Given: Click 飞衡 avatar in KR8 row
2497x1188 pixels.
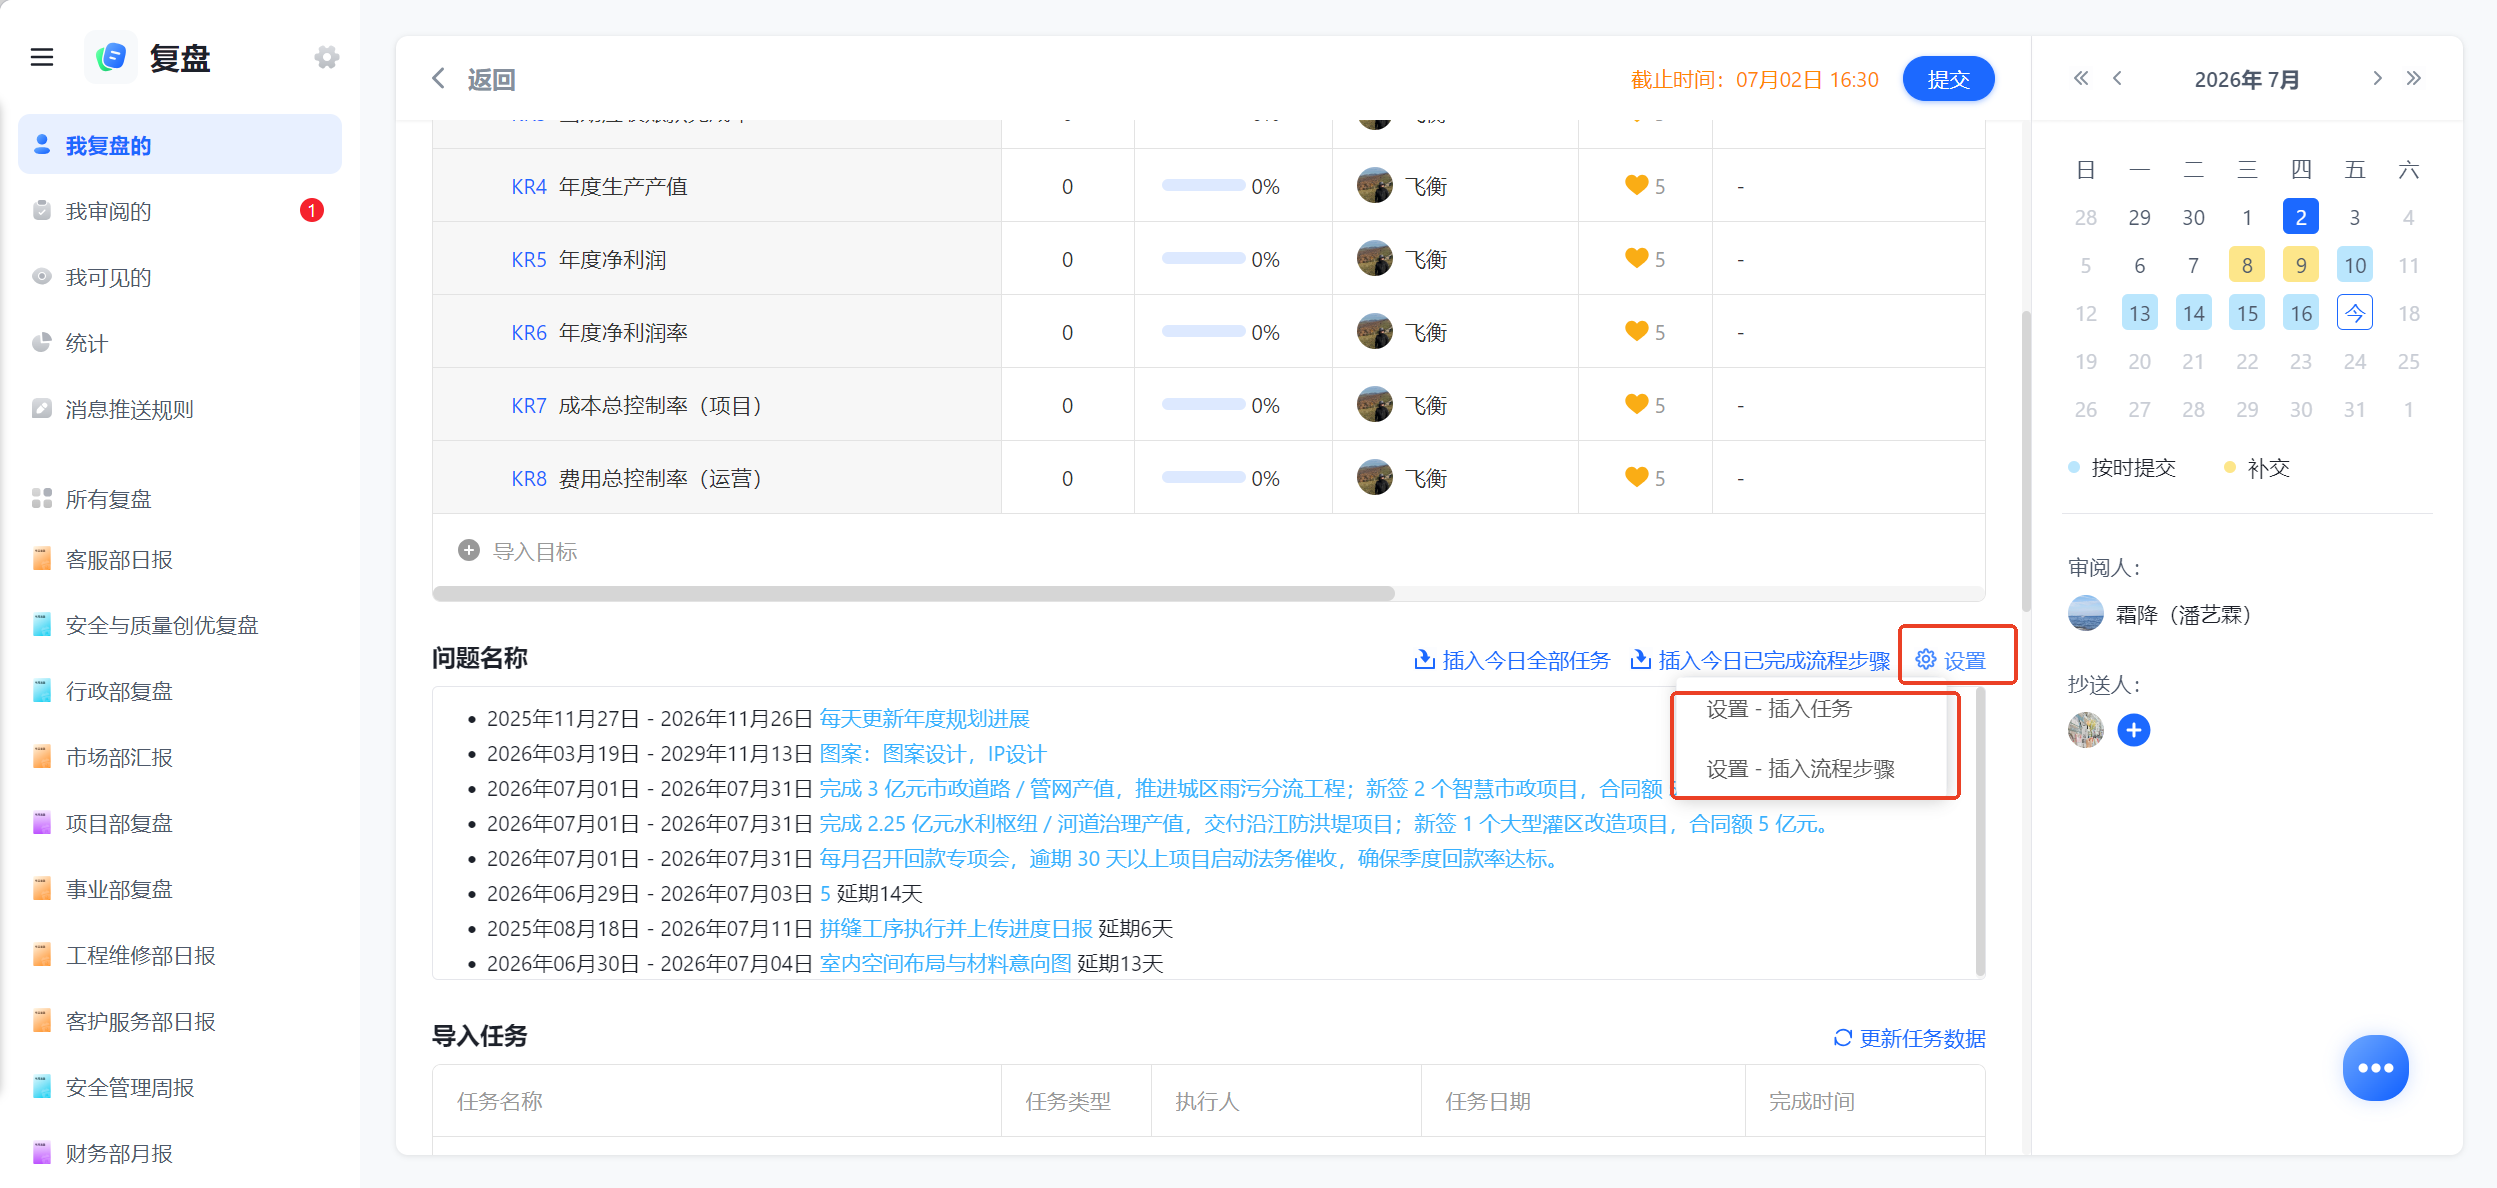Looking at the screenshot, I should [x=1375, y=478].
